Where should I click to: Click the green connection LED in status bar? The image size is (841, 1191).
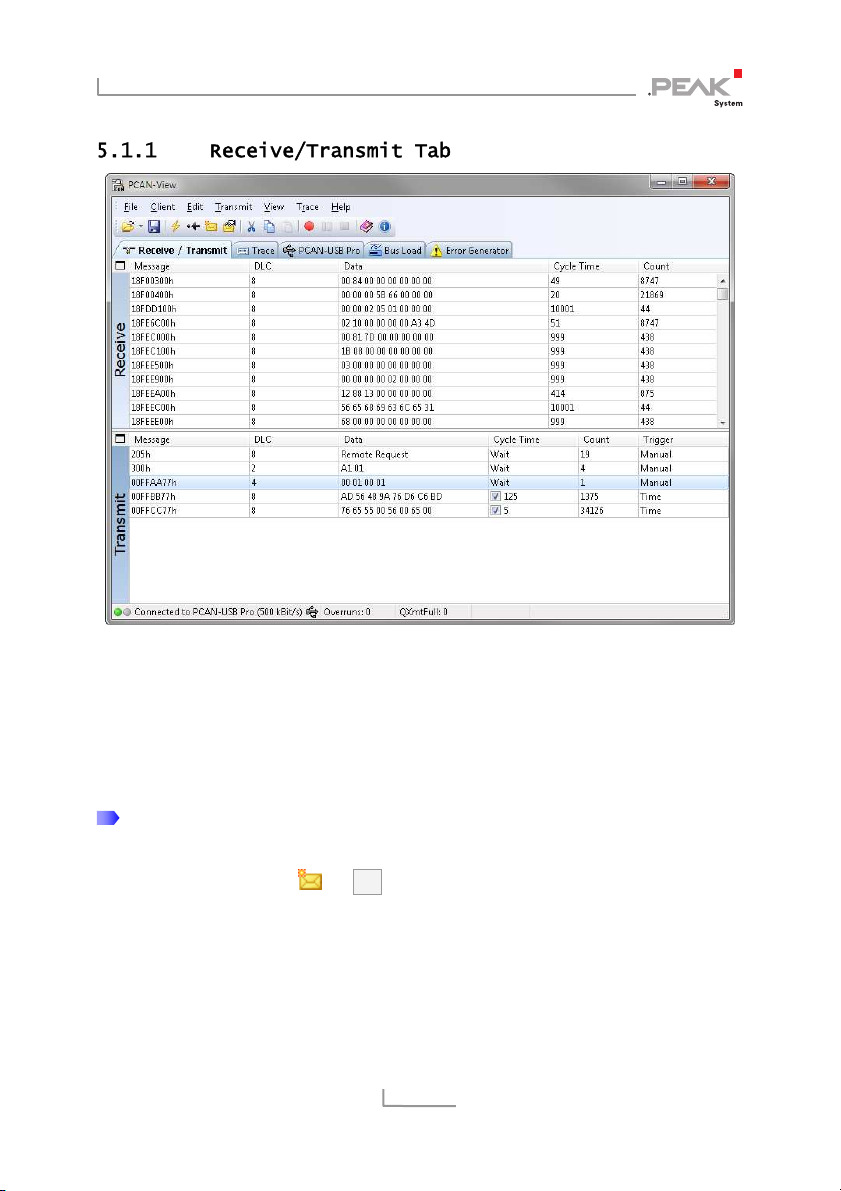[x=118, y=611]
